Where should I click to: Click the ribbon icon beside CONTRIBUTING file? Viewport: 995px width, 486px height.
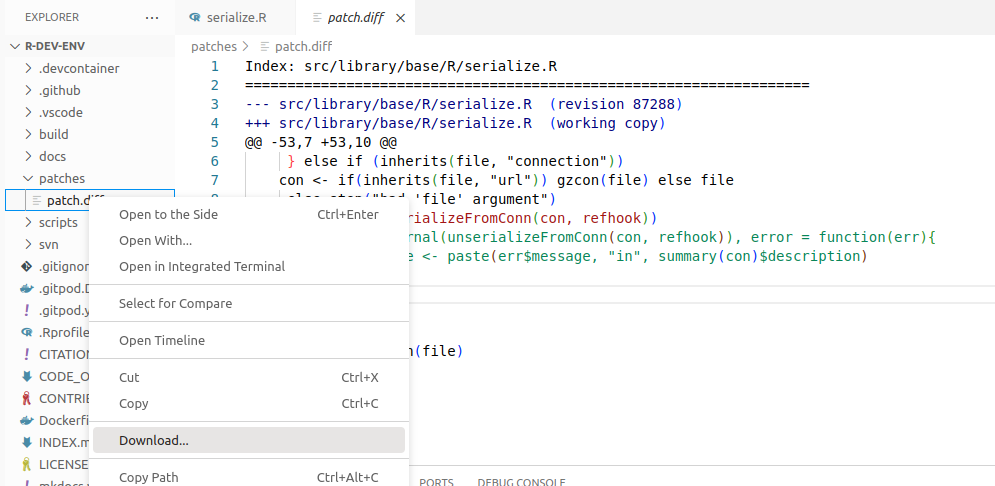point(27,399)
